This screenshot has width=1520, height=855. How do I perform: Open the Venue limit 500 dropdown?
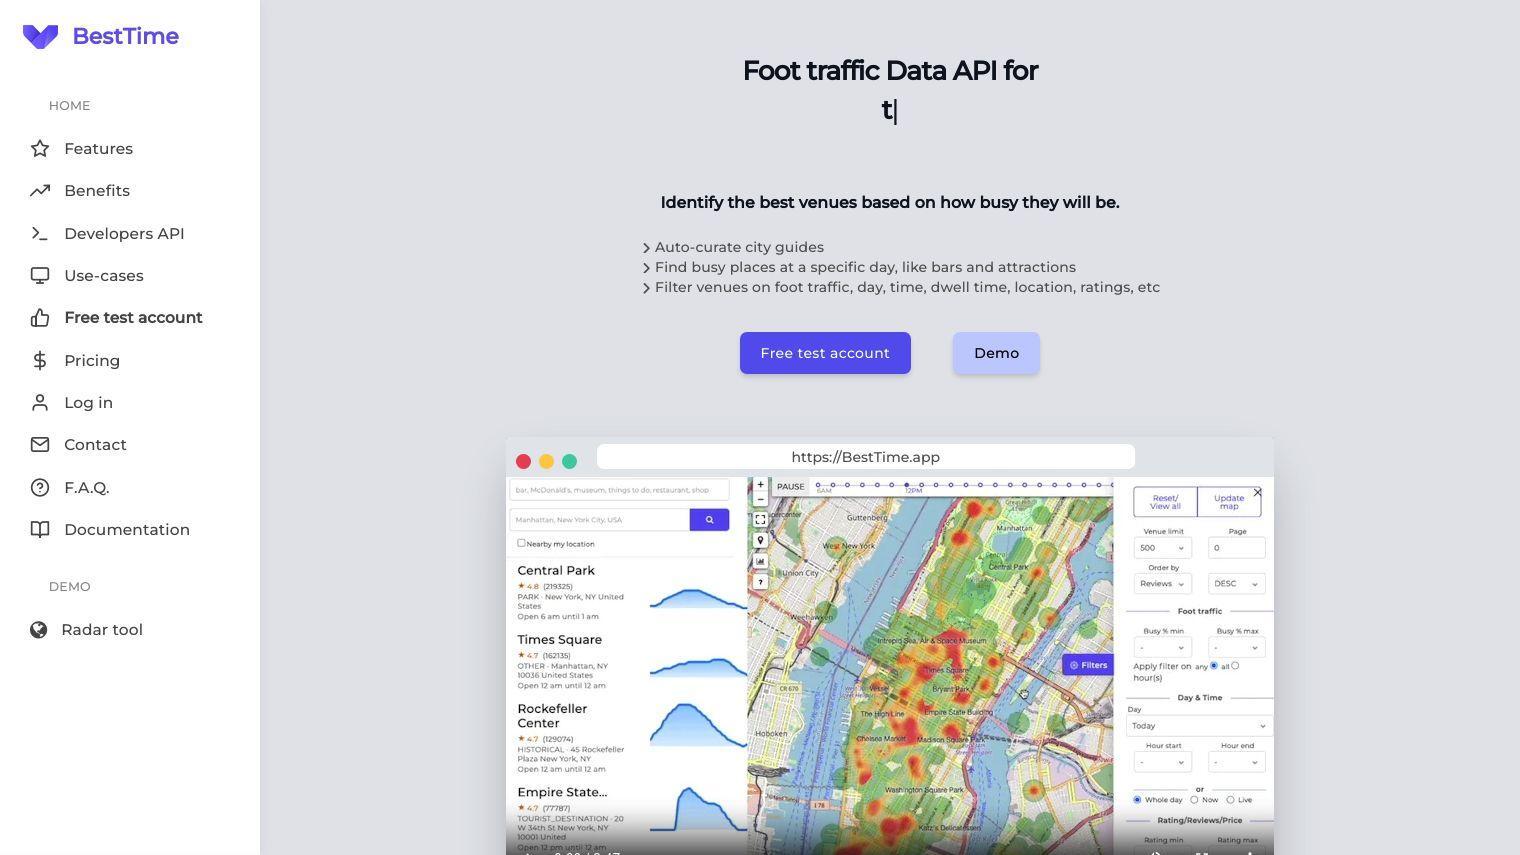pos(1162,548)
